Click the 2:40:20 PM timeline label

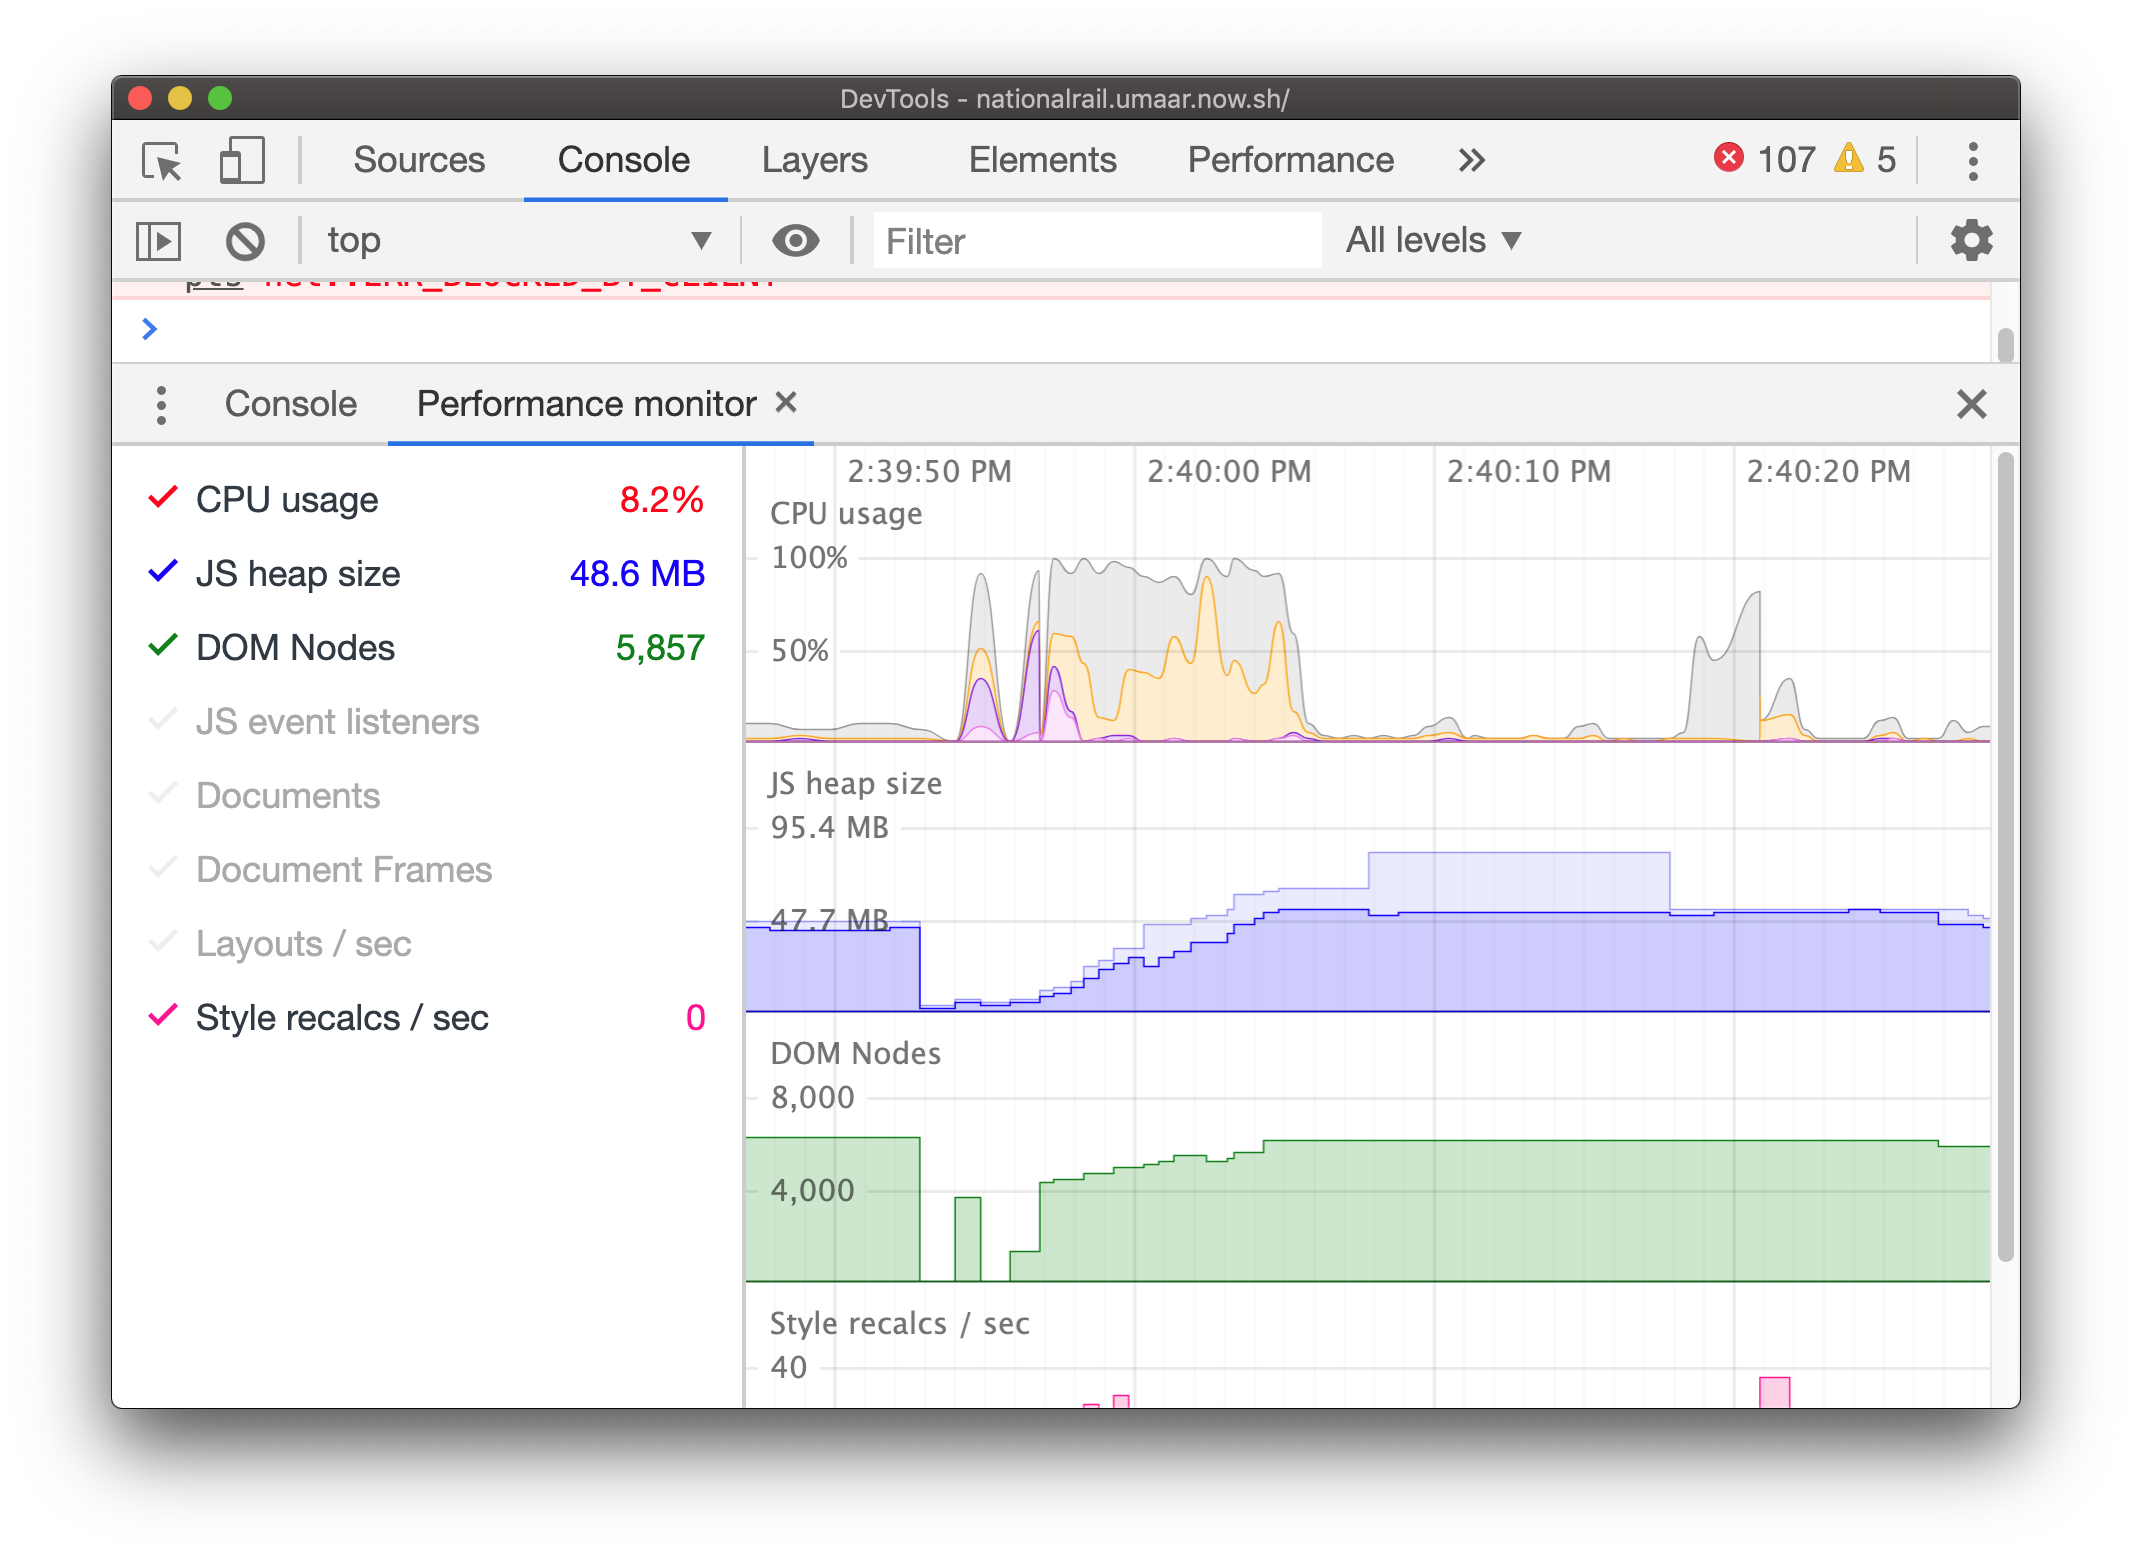point(1828,471)
